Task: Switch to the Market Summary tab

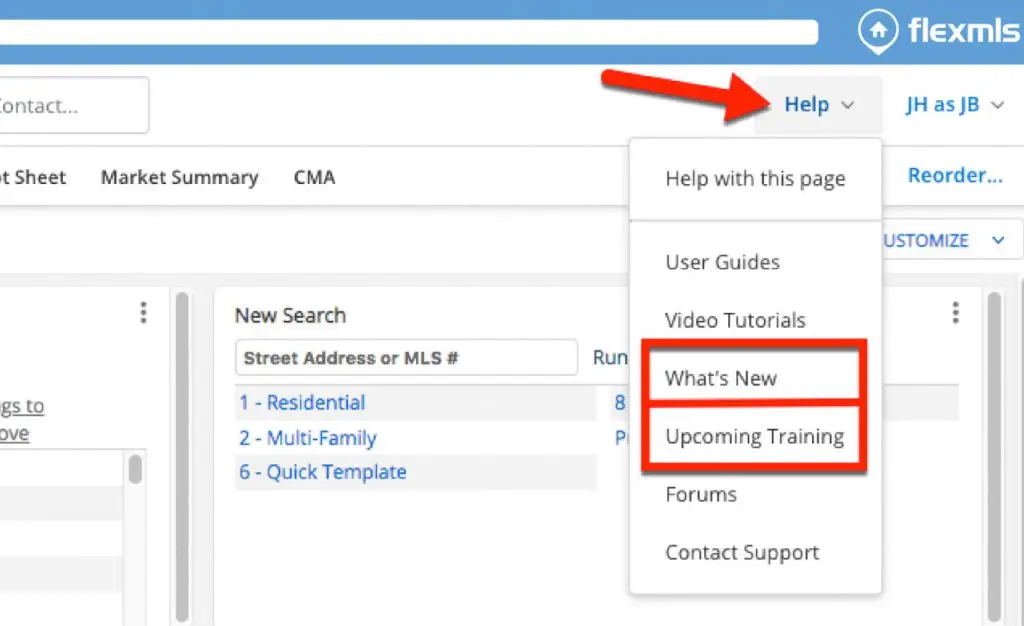Action: click(x=179, y=178)
